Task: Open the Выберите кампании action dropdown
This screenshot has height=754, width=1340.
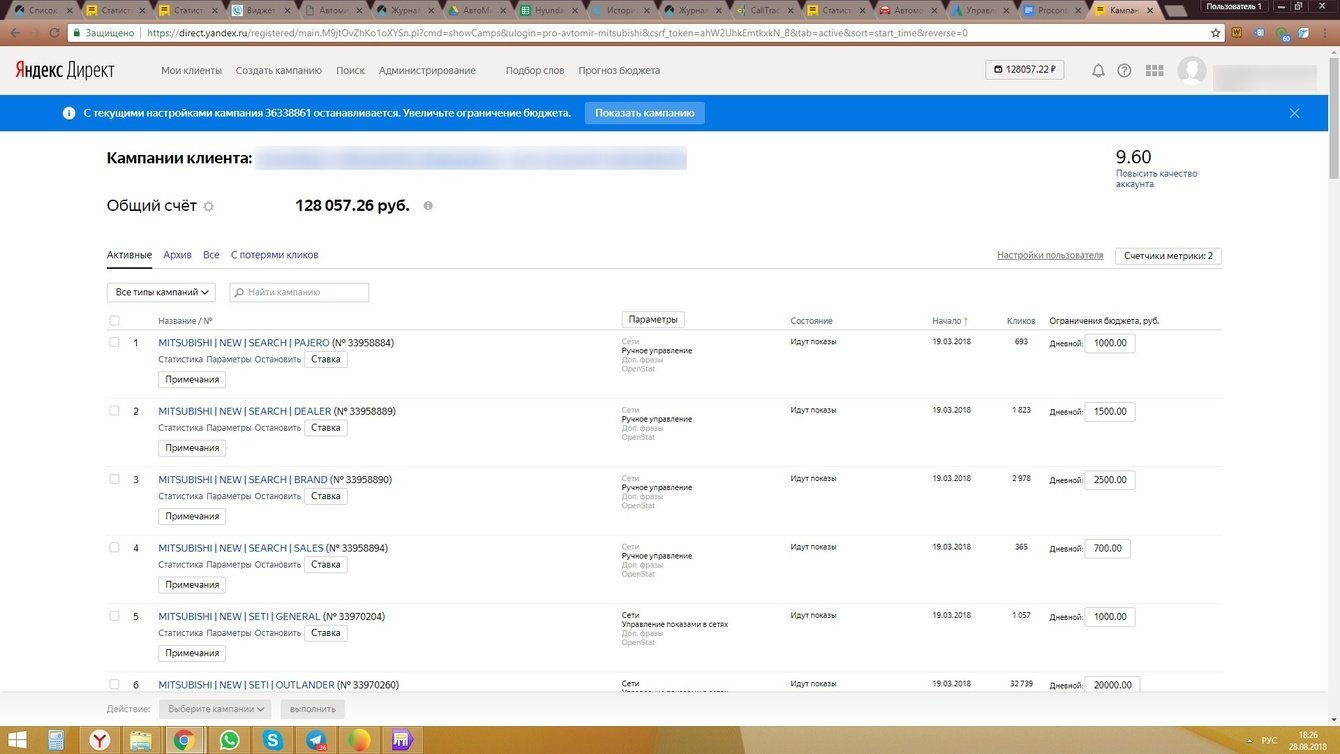Action: 215,709
